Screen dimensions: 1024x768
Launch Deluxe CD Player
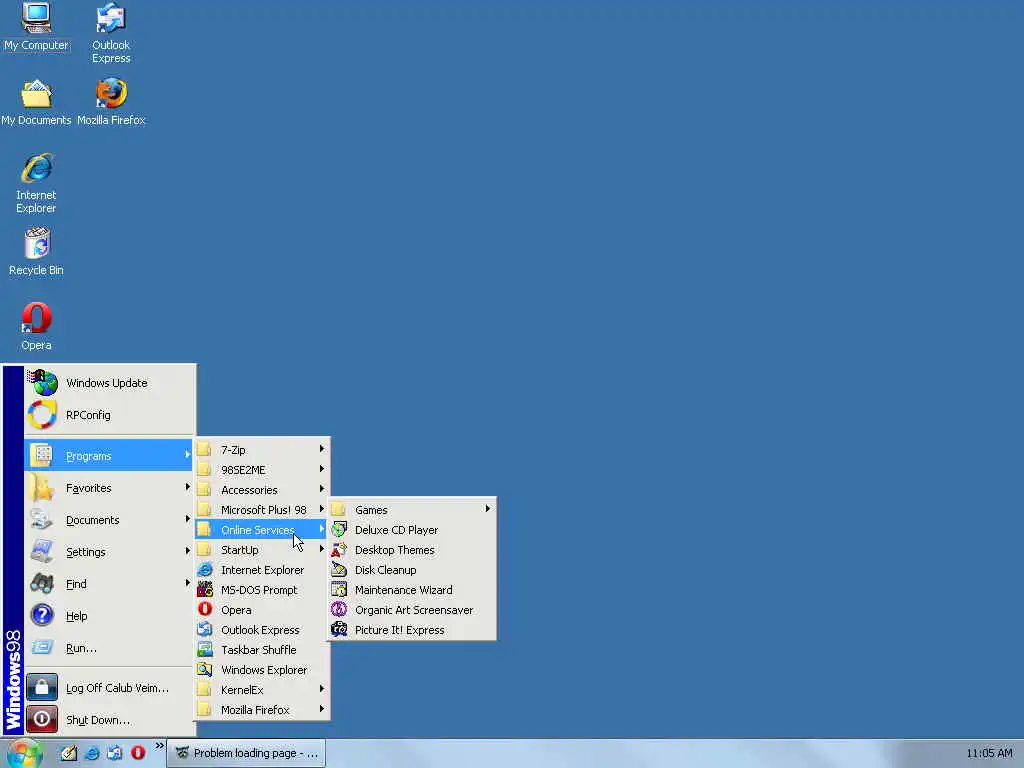pos(411,530)
